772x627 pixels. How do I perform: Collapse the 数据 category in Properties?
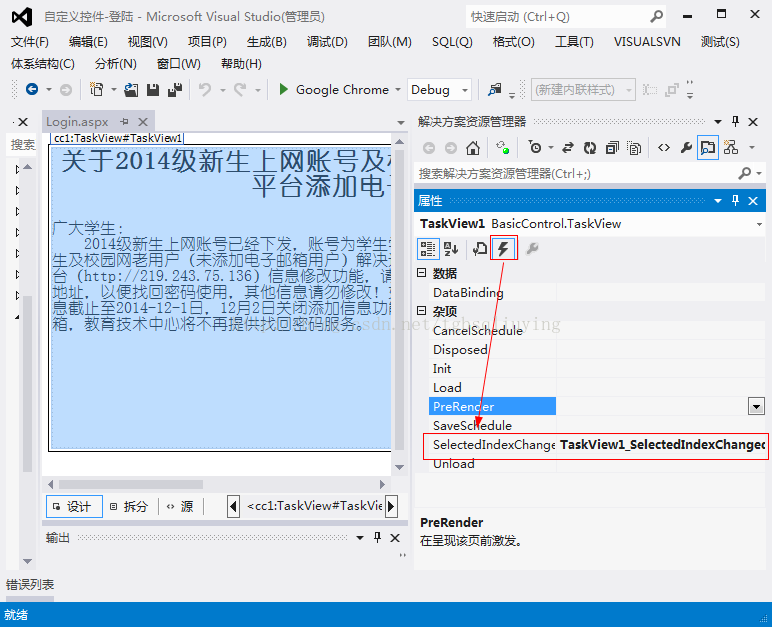(x=421, y=272)
